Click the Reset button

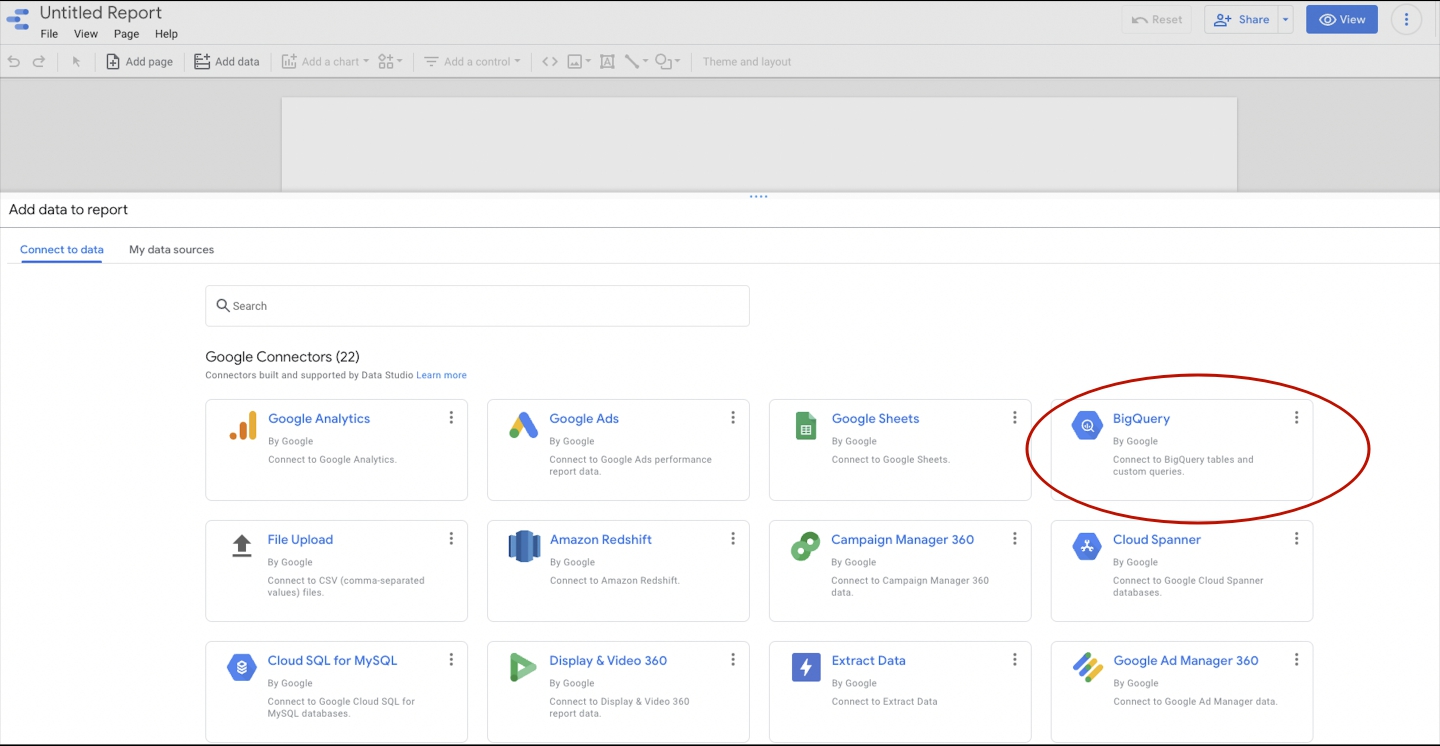click(x=1157, y=19)
